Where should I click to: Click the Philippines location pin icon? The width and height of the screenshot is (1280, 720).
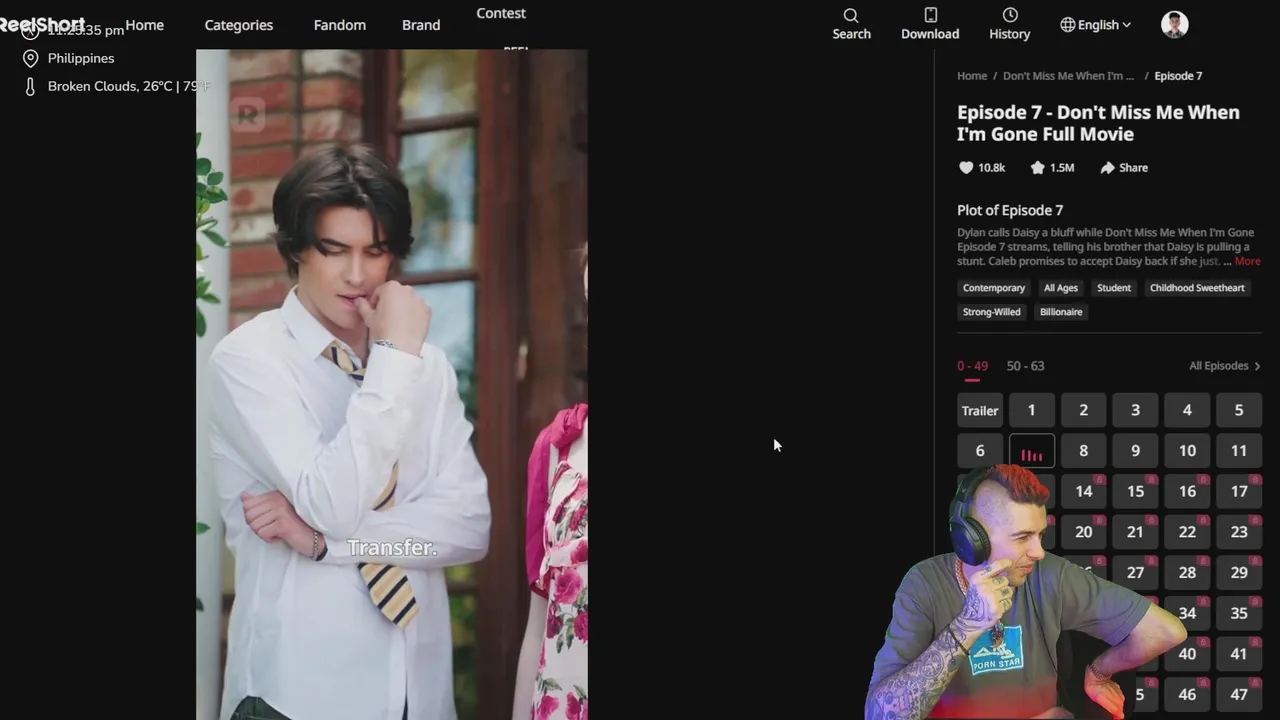click(30, 58)
